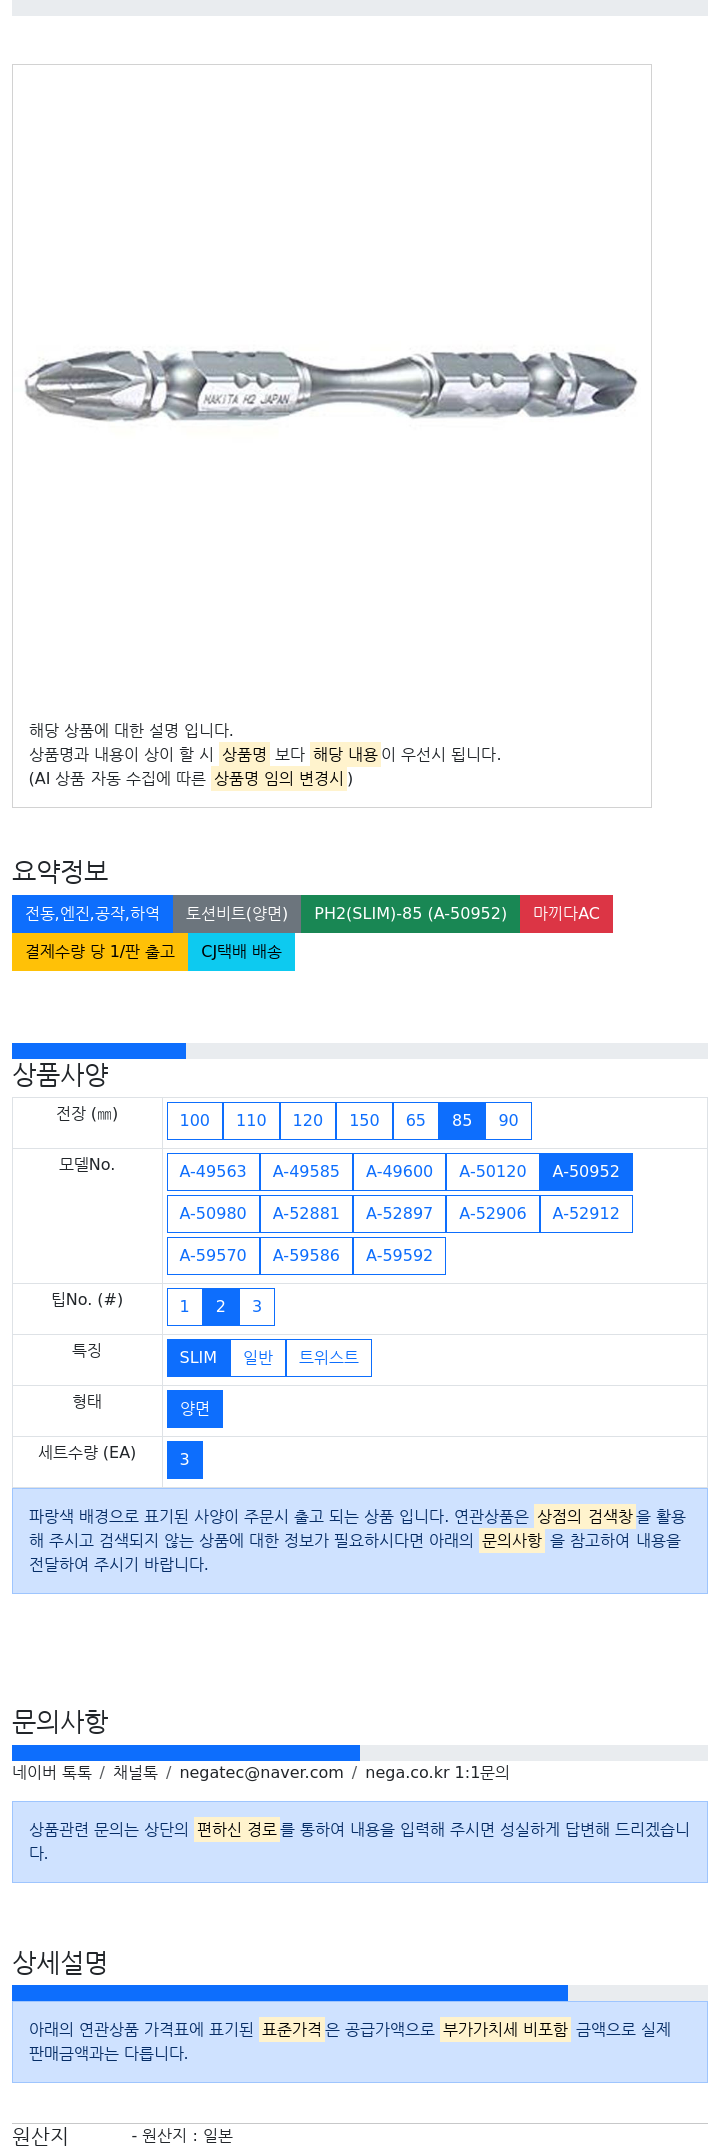
Task: Click the 양면 shape option
Action: [195, 1409]
